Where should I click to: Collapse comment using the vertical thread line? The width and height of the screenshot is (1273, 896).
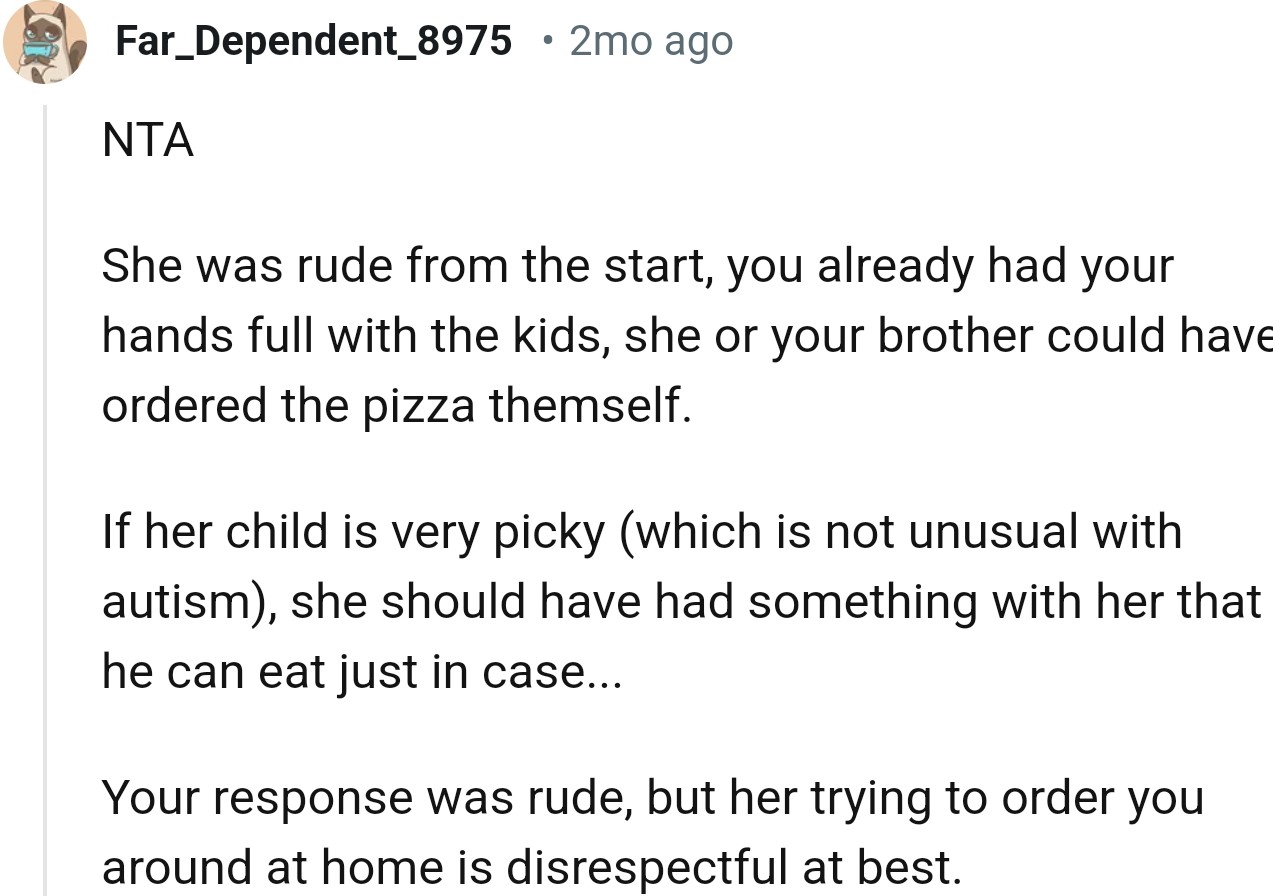pos(44,500)
